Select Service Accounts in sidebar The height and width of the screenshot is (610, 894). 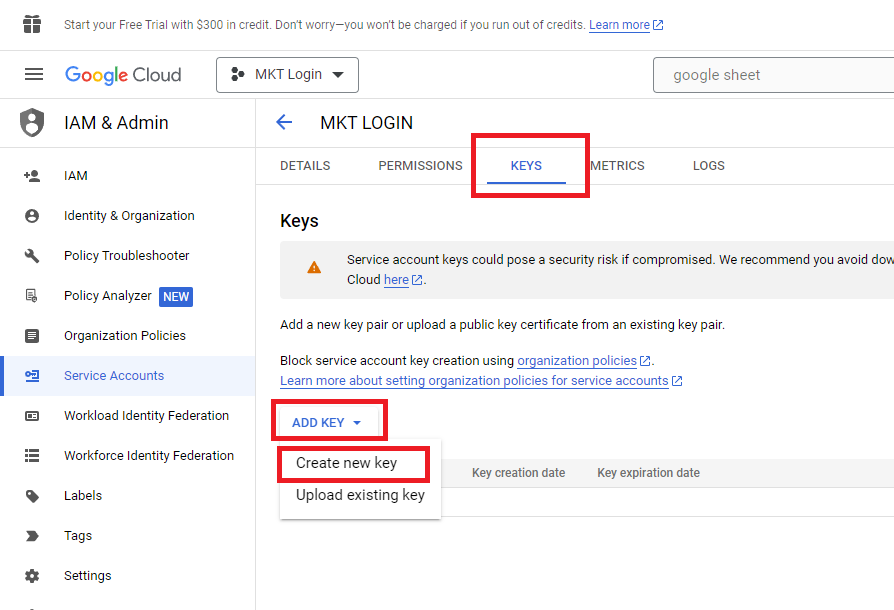click(x=114, y=376)
